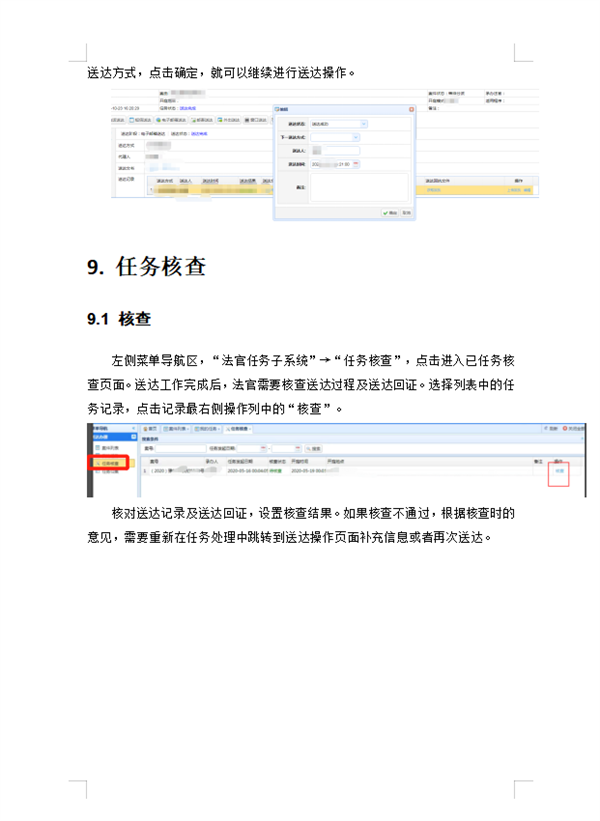Click the rightmost blue link in the highlighted delivery row

527,190
